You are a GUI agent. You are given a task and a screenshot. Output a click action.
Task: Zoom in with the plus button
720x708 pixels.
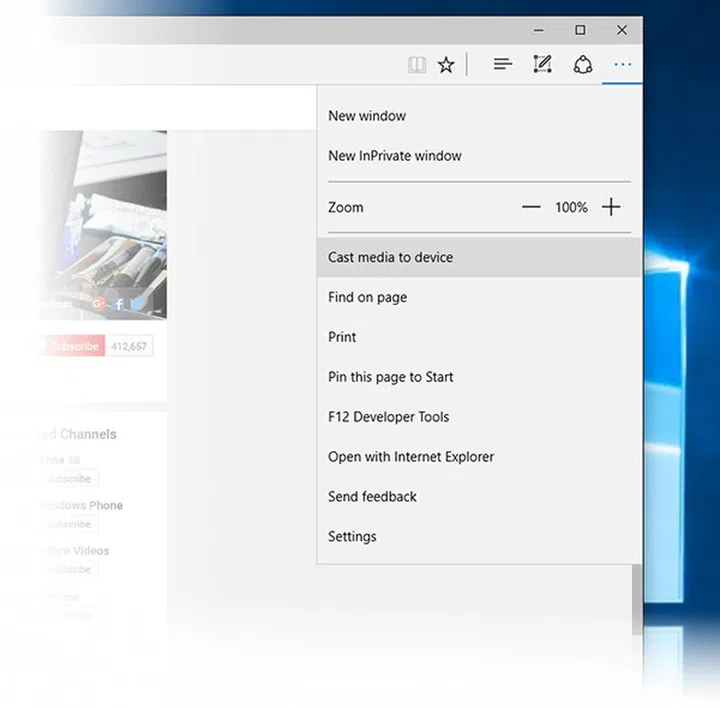(x=611, y=207)
